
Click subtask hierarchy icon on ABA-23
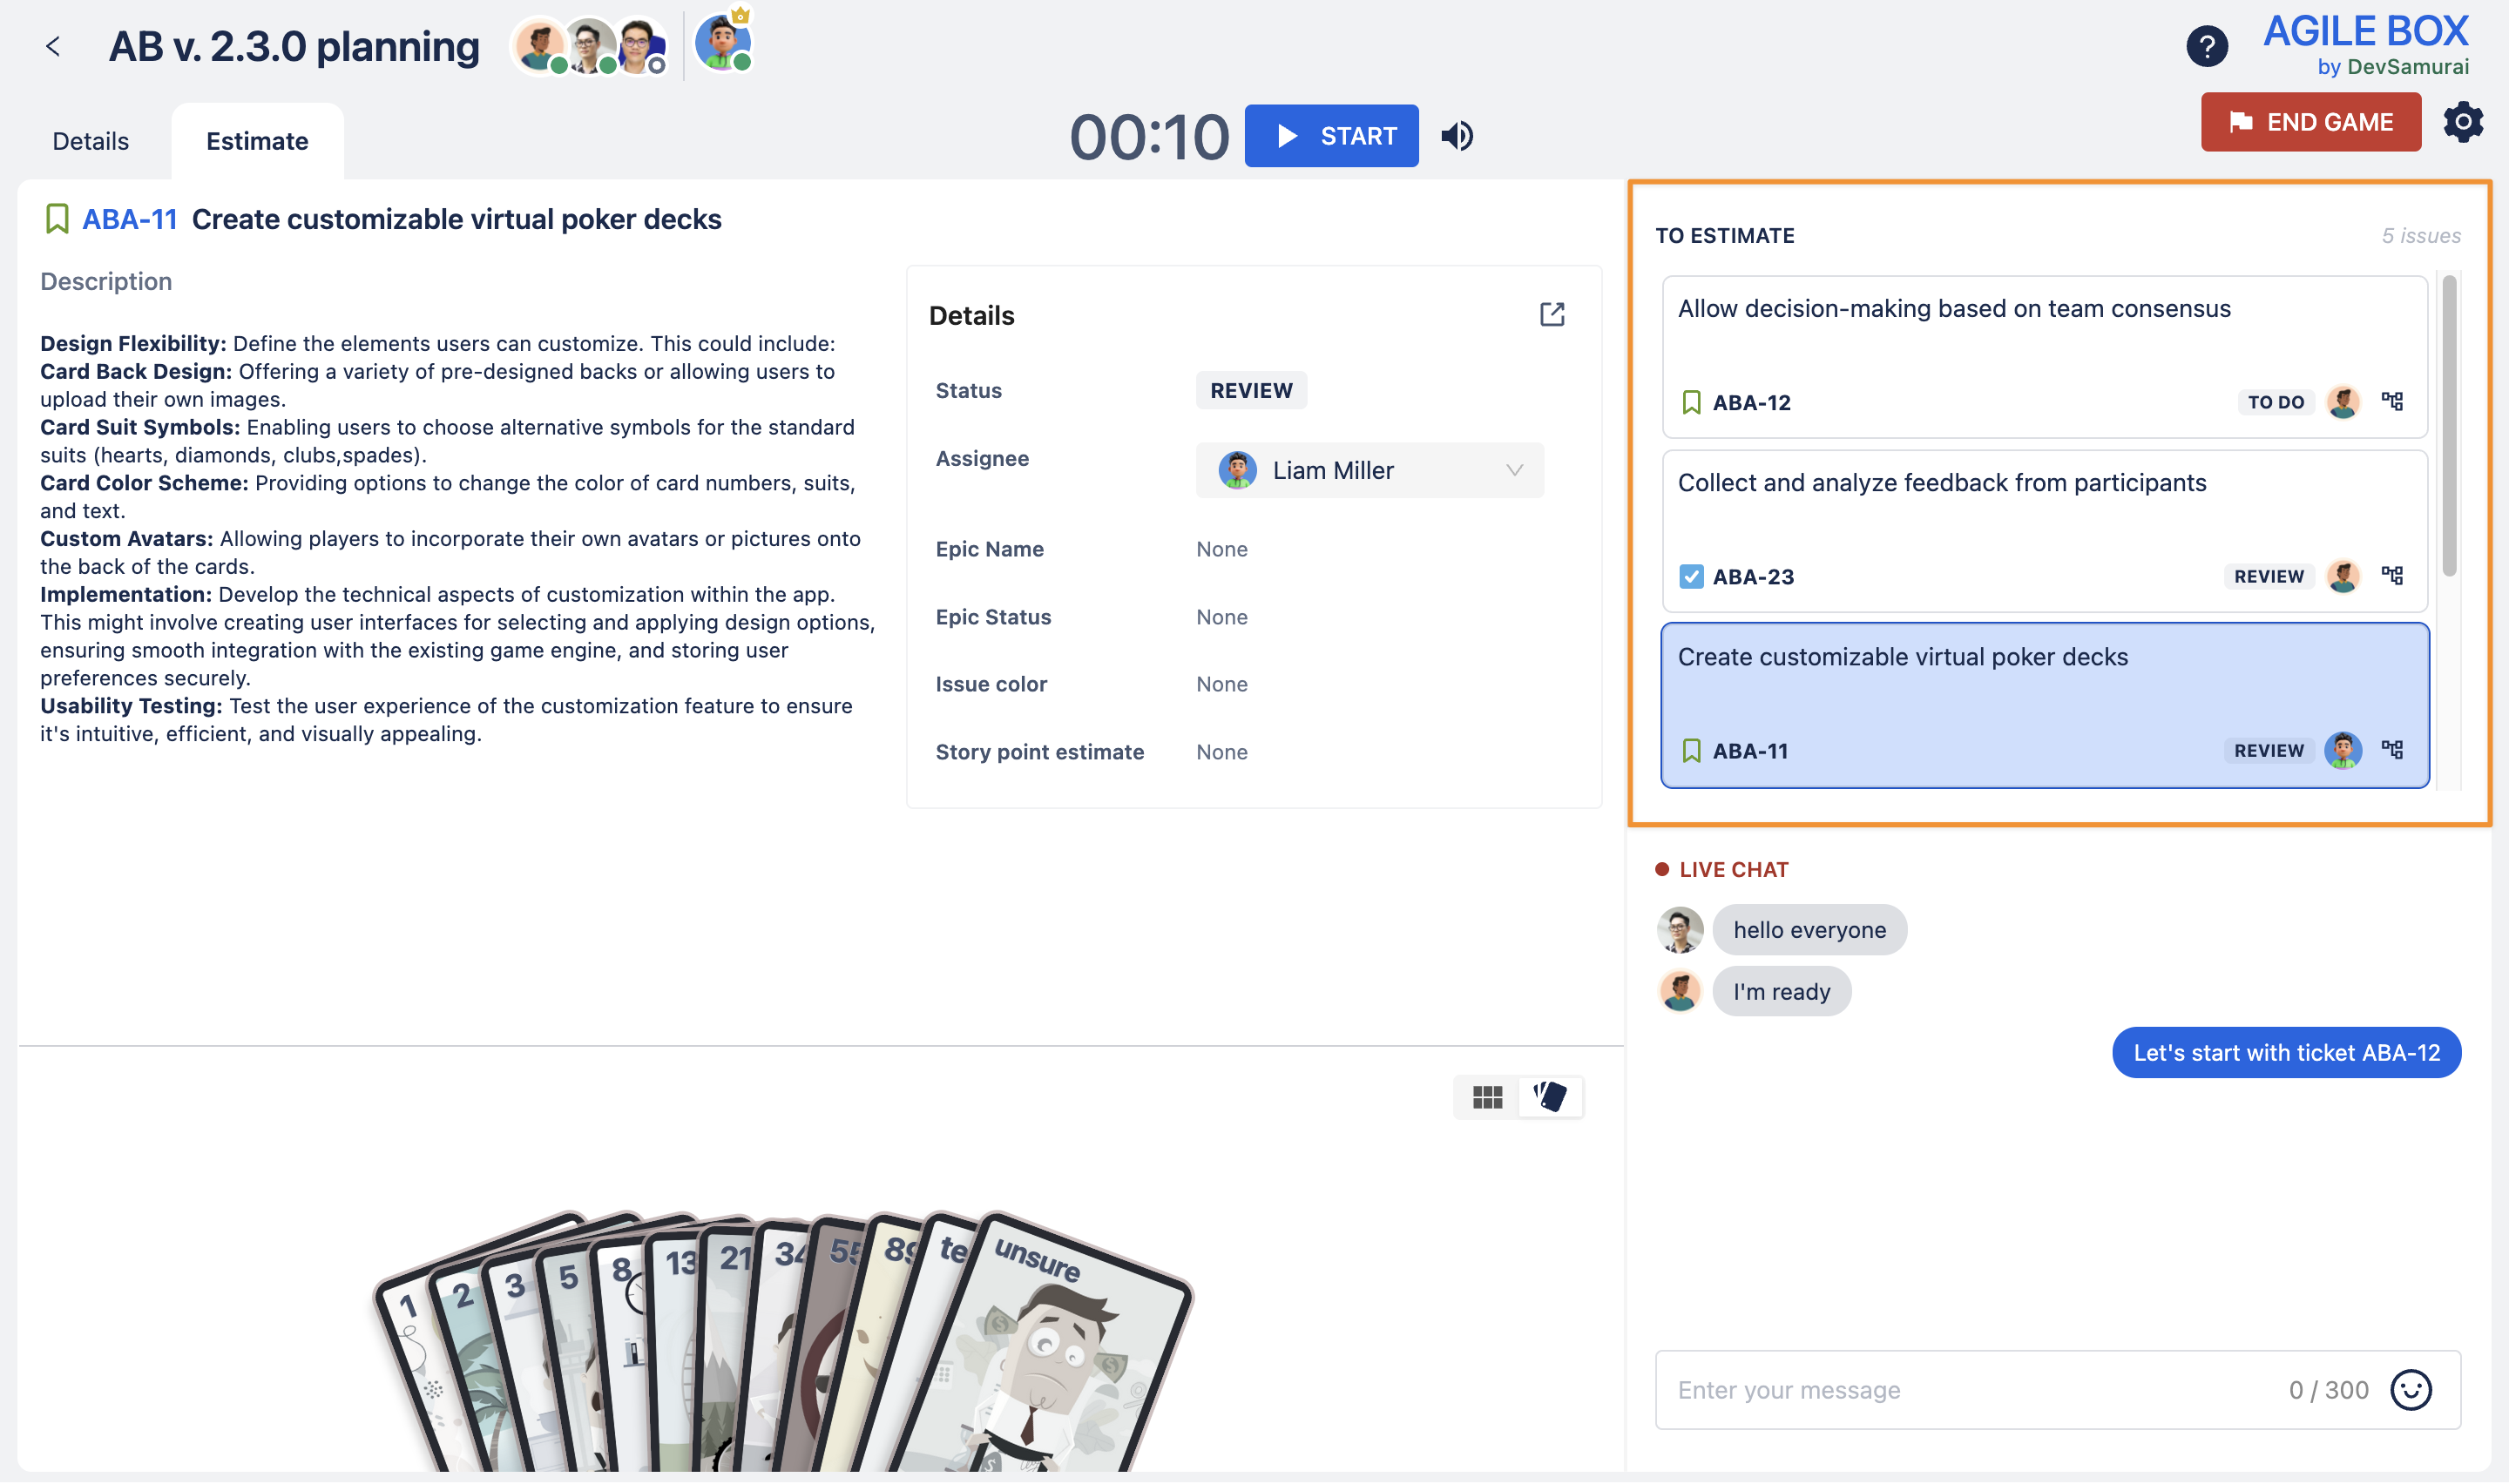pyautogui.click(x=2392, y=576)
